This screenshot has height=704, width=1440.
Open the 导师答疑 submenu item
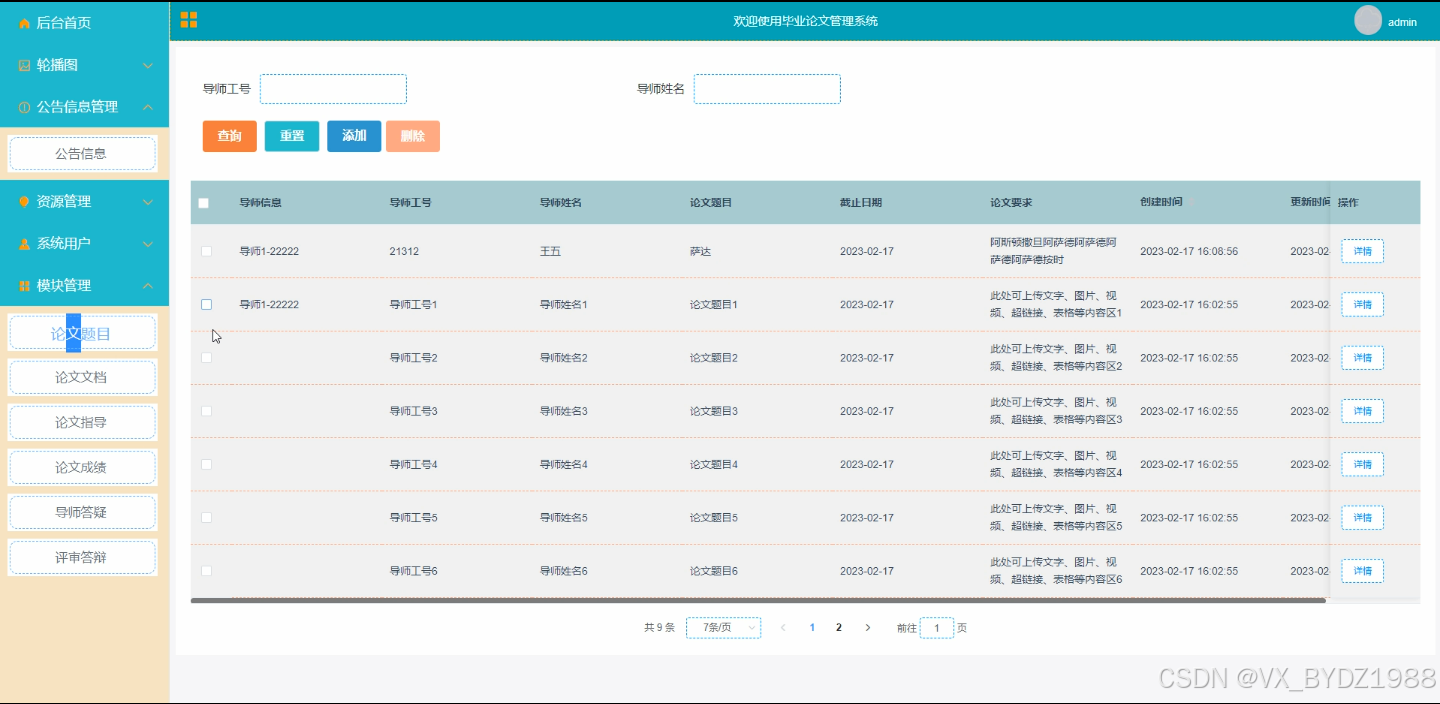82,512
